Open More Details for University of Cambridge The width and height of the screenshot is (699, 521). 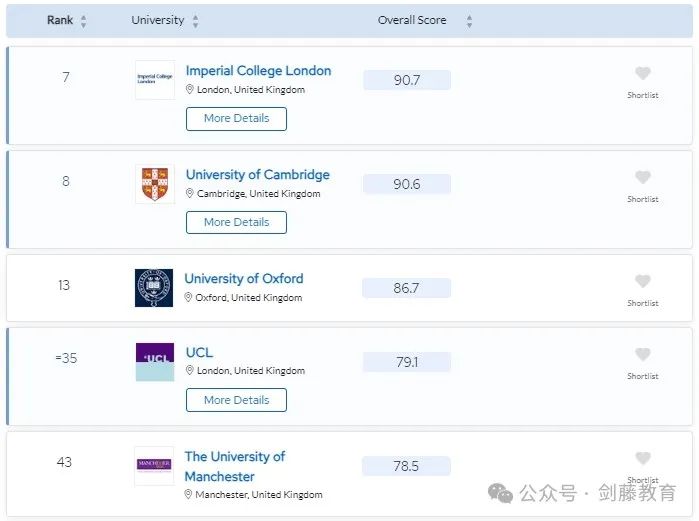236,222
